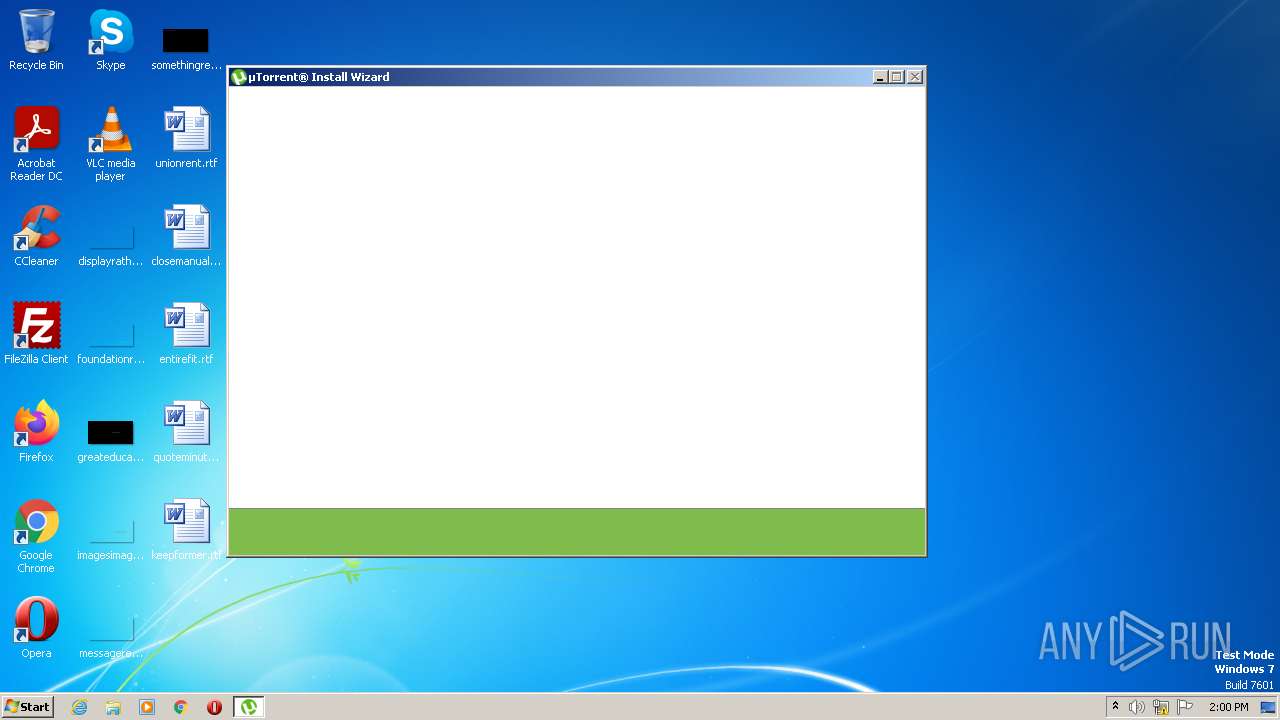Image resolution: width=1280 pixels, height=720 pixels.
Task: Open Opera from the taskbar
Action: tap(214, 707)
